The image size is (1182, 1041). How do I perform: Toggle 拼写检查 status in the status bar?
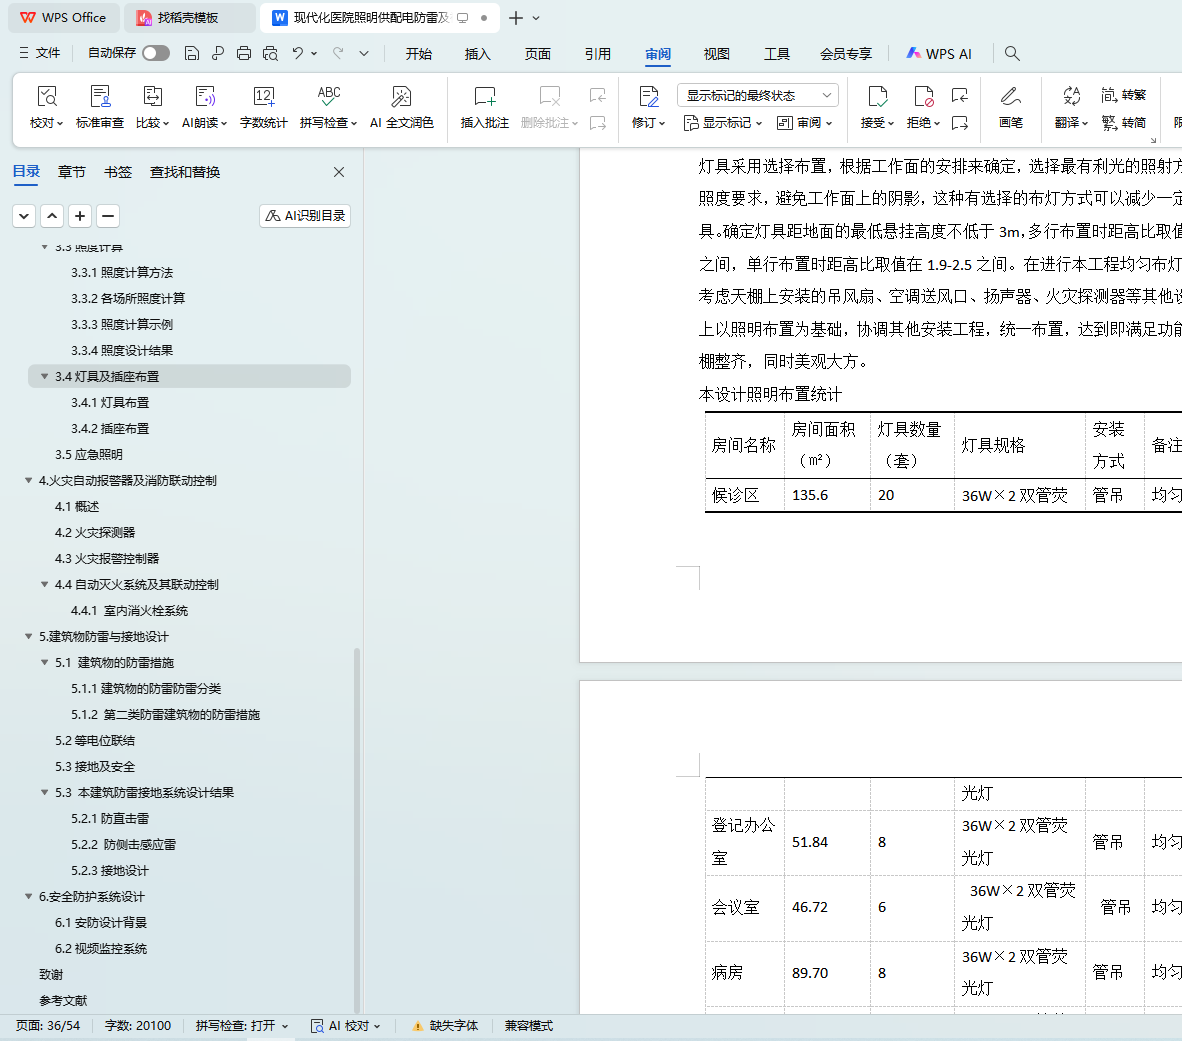(241, 1026)
